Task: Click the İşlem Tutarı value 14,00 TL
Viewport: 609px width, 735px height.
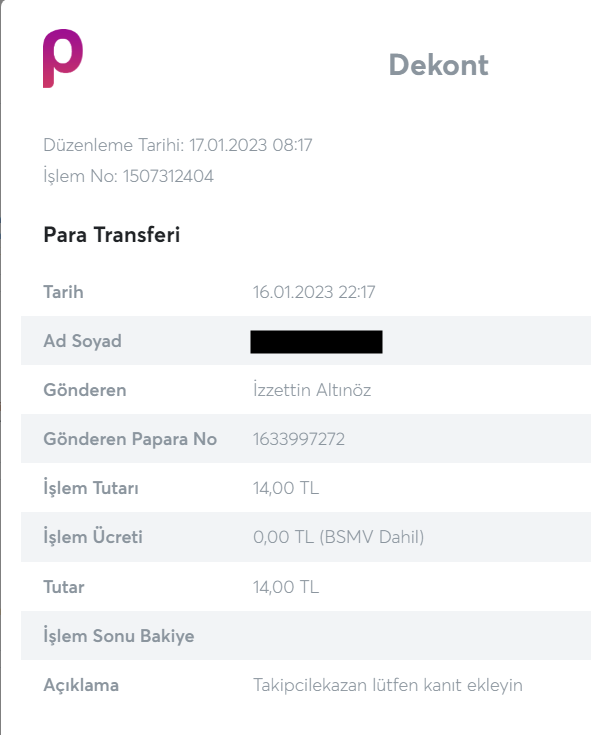Action: click(x=286, y=488)
